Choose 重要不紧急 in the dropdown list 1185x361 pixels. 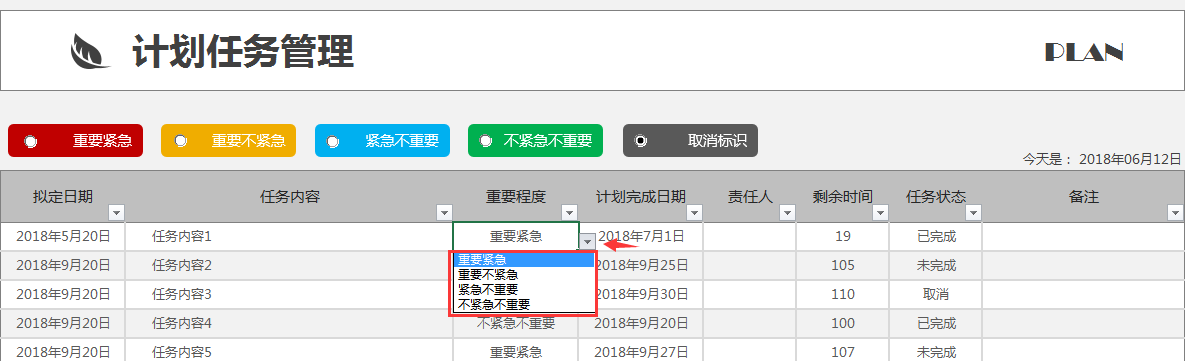[x=523, y=275]
